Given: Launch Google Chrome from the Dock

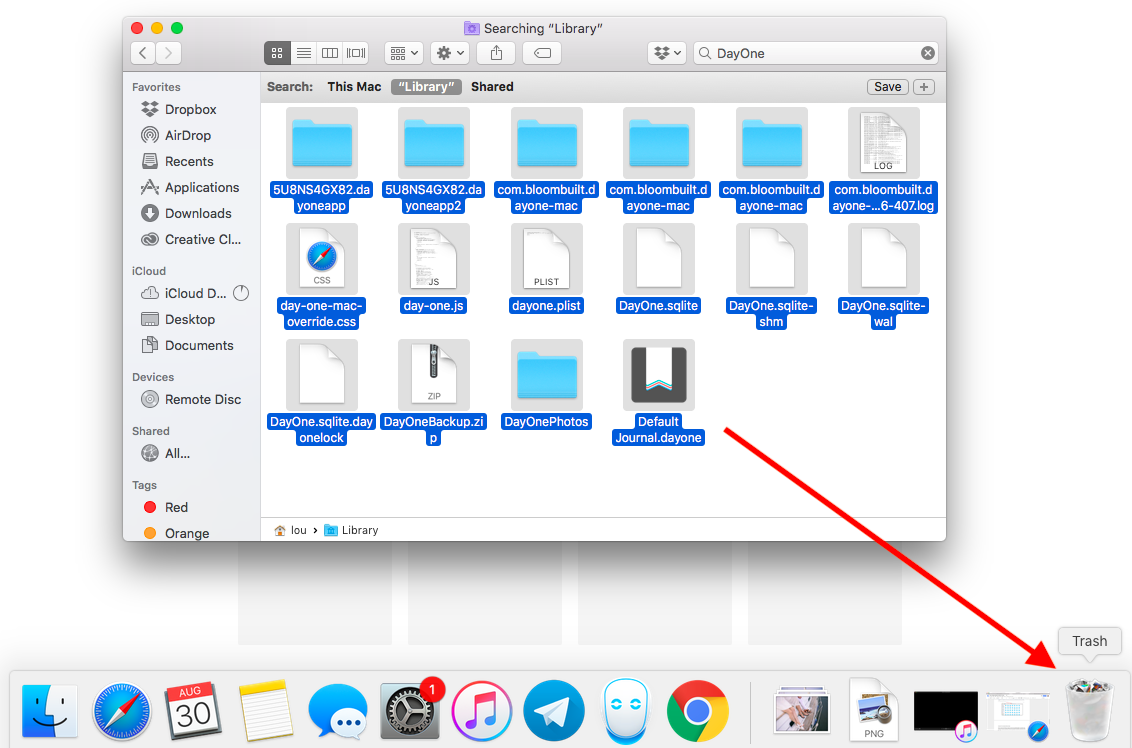Looking at the screenshot, I should pos(697,712).
